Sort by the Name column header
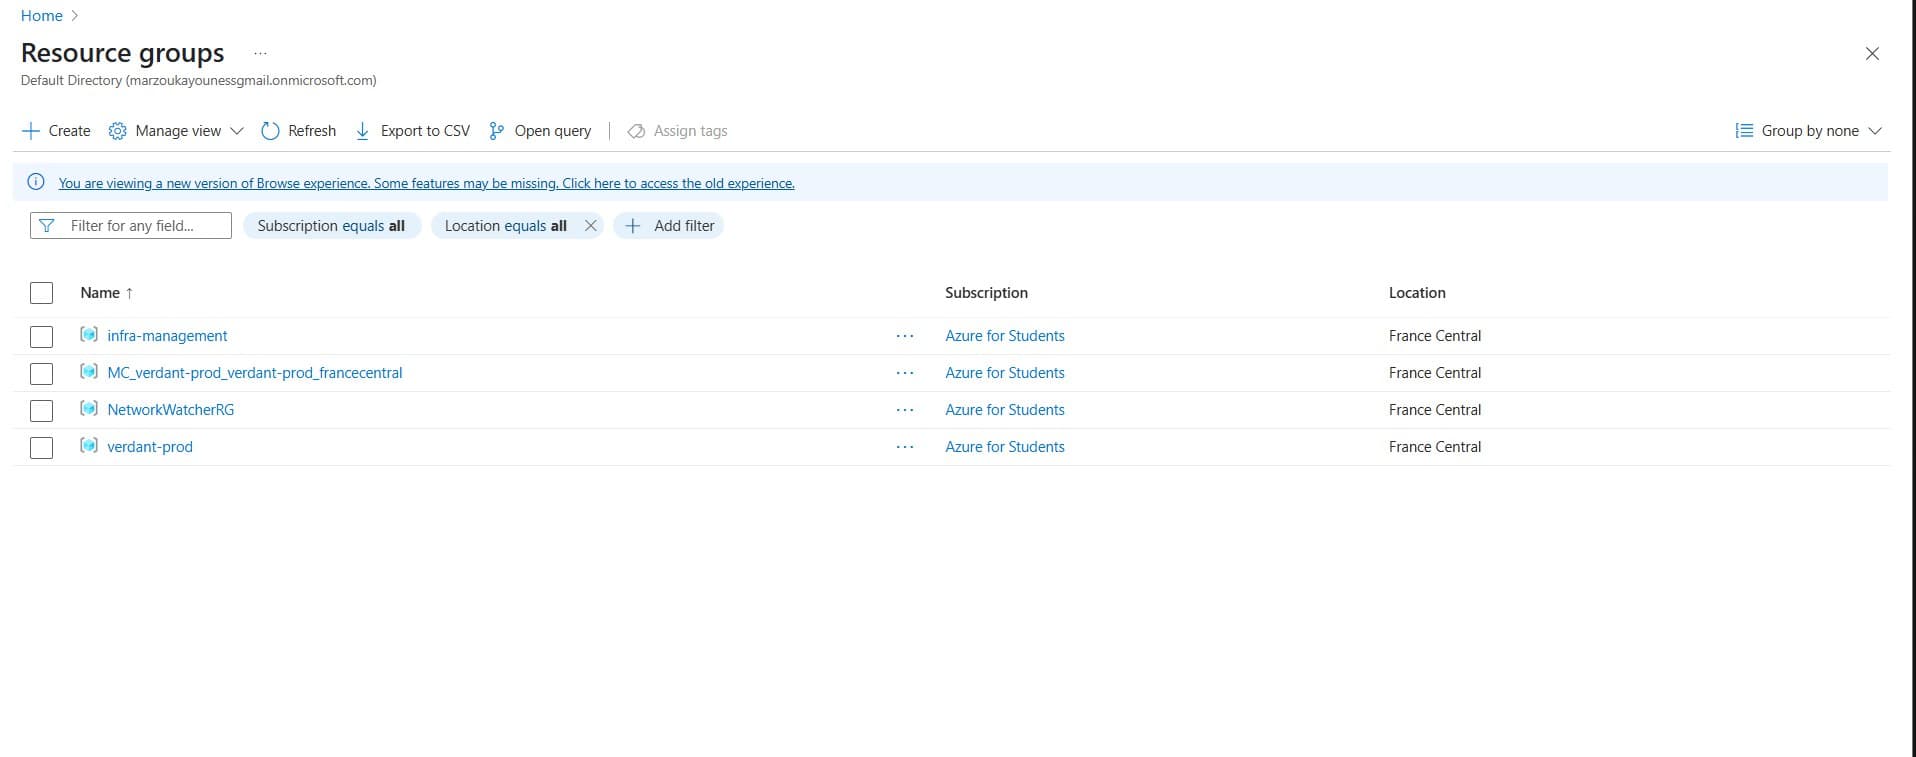The height and width of the screenshot is (757, 1916). 100,293
